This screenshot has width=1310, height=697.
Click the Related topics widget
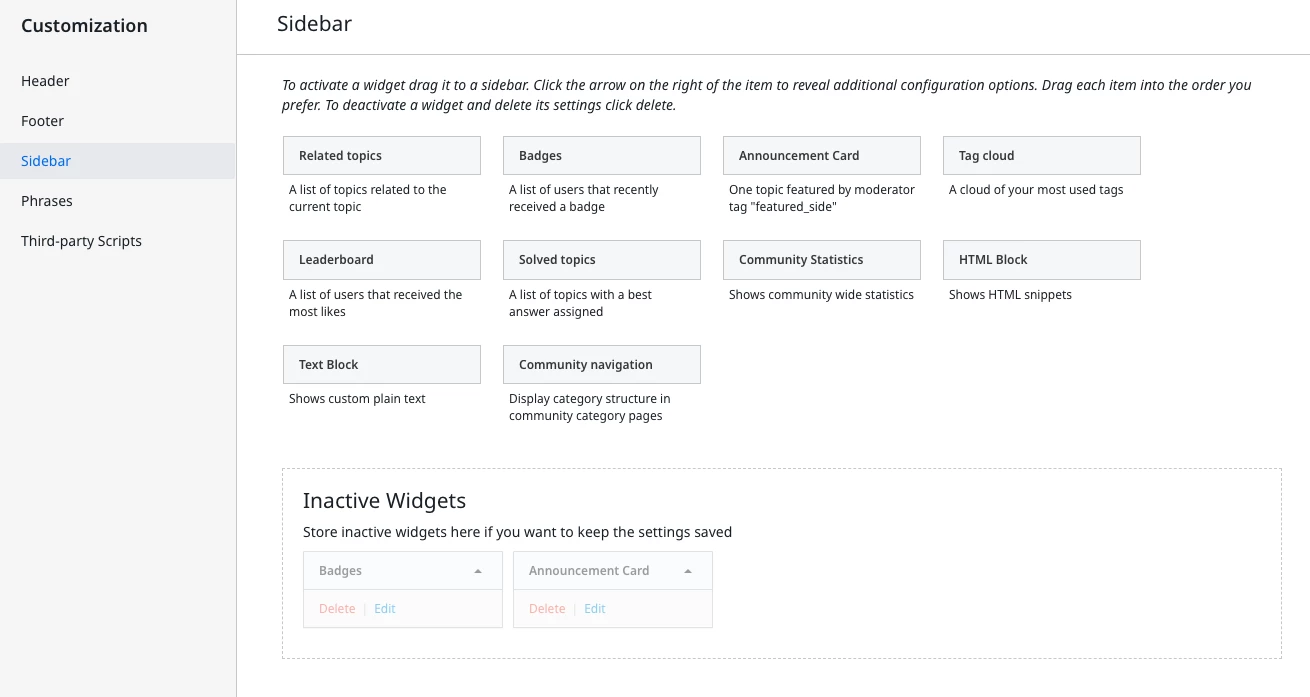click(381, 156)
